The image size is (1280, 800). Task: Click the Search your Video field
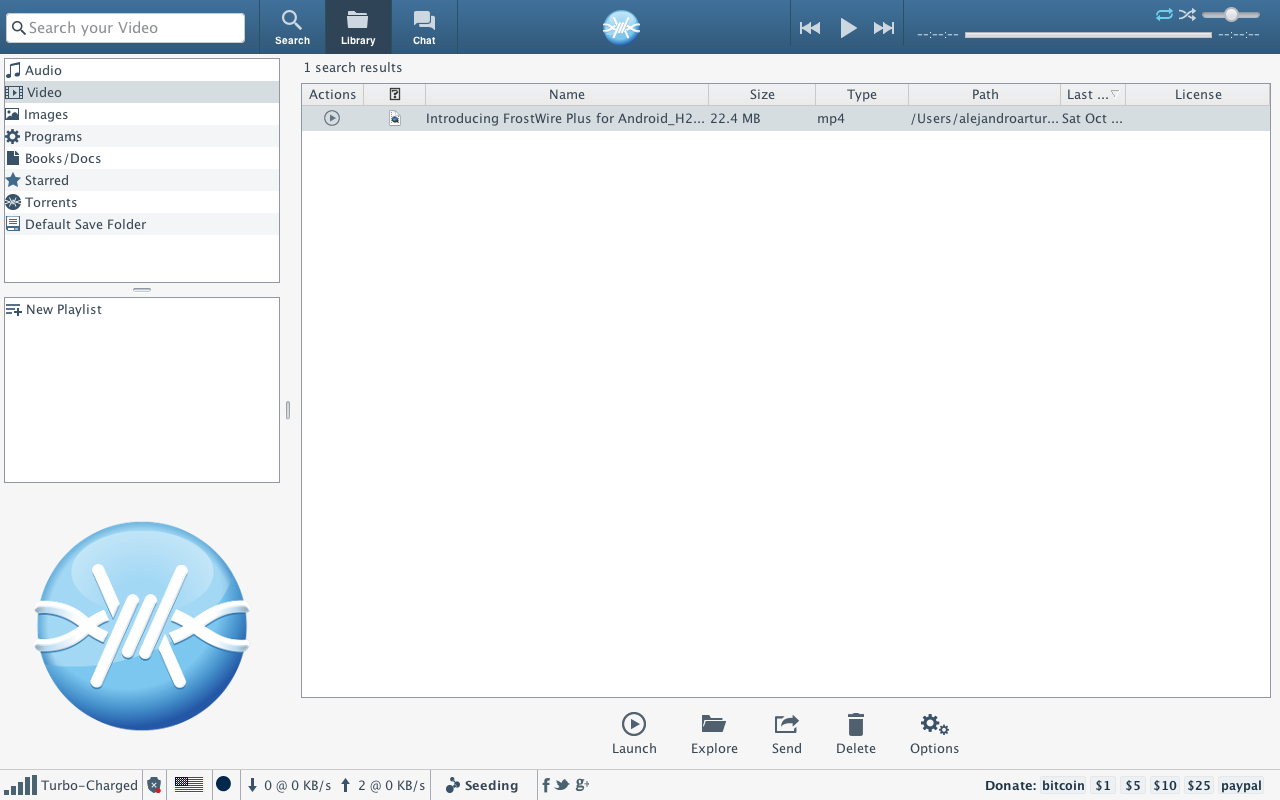coord(126,28)
